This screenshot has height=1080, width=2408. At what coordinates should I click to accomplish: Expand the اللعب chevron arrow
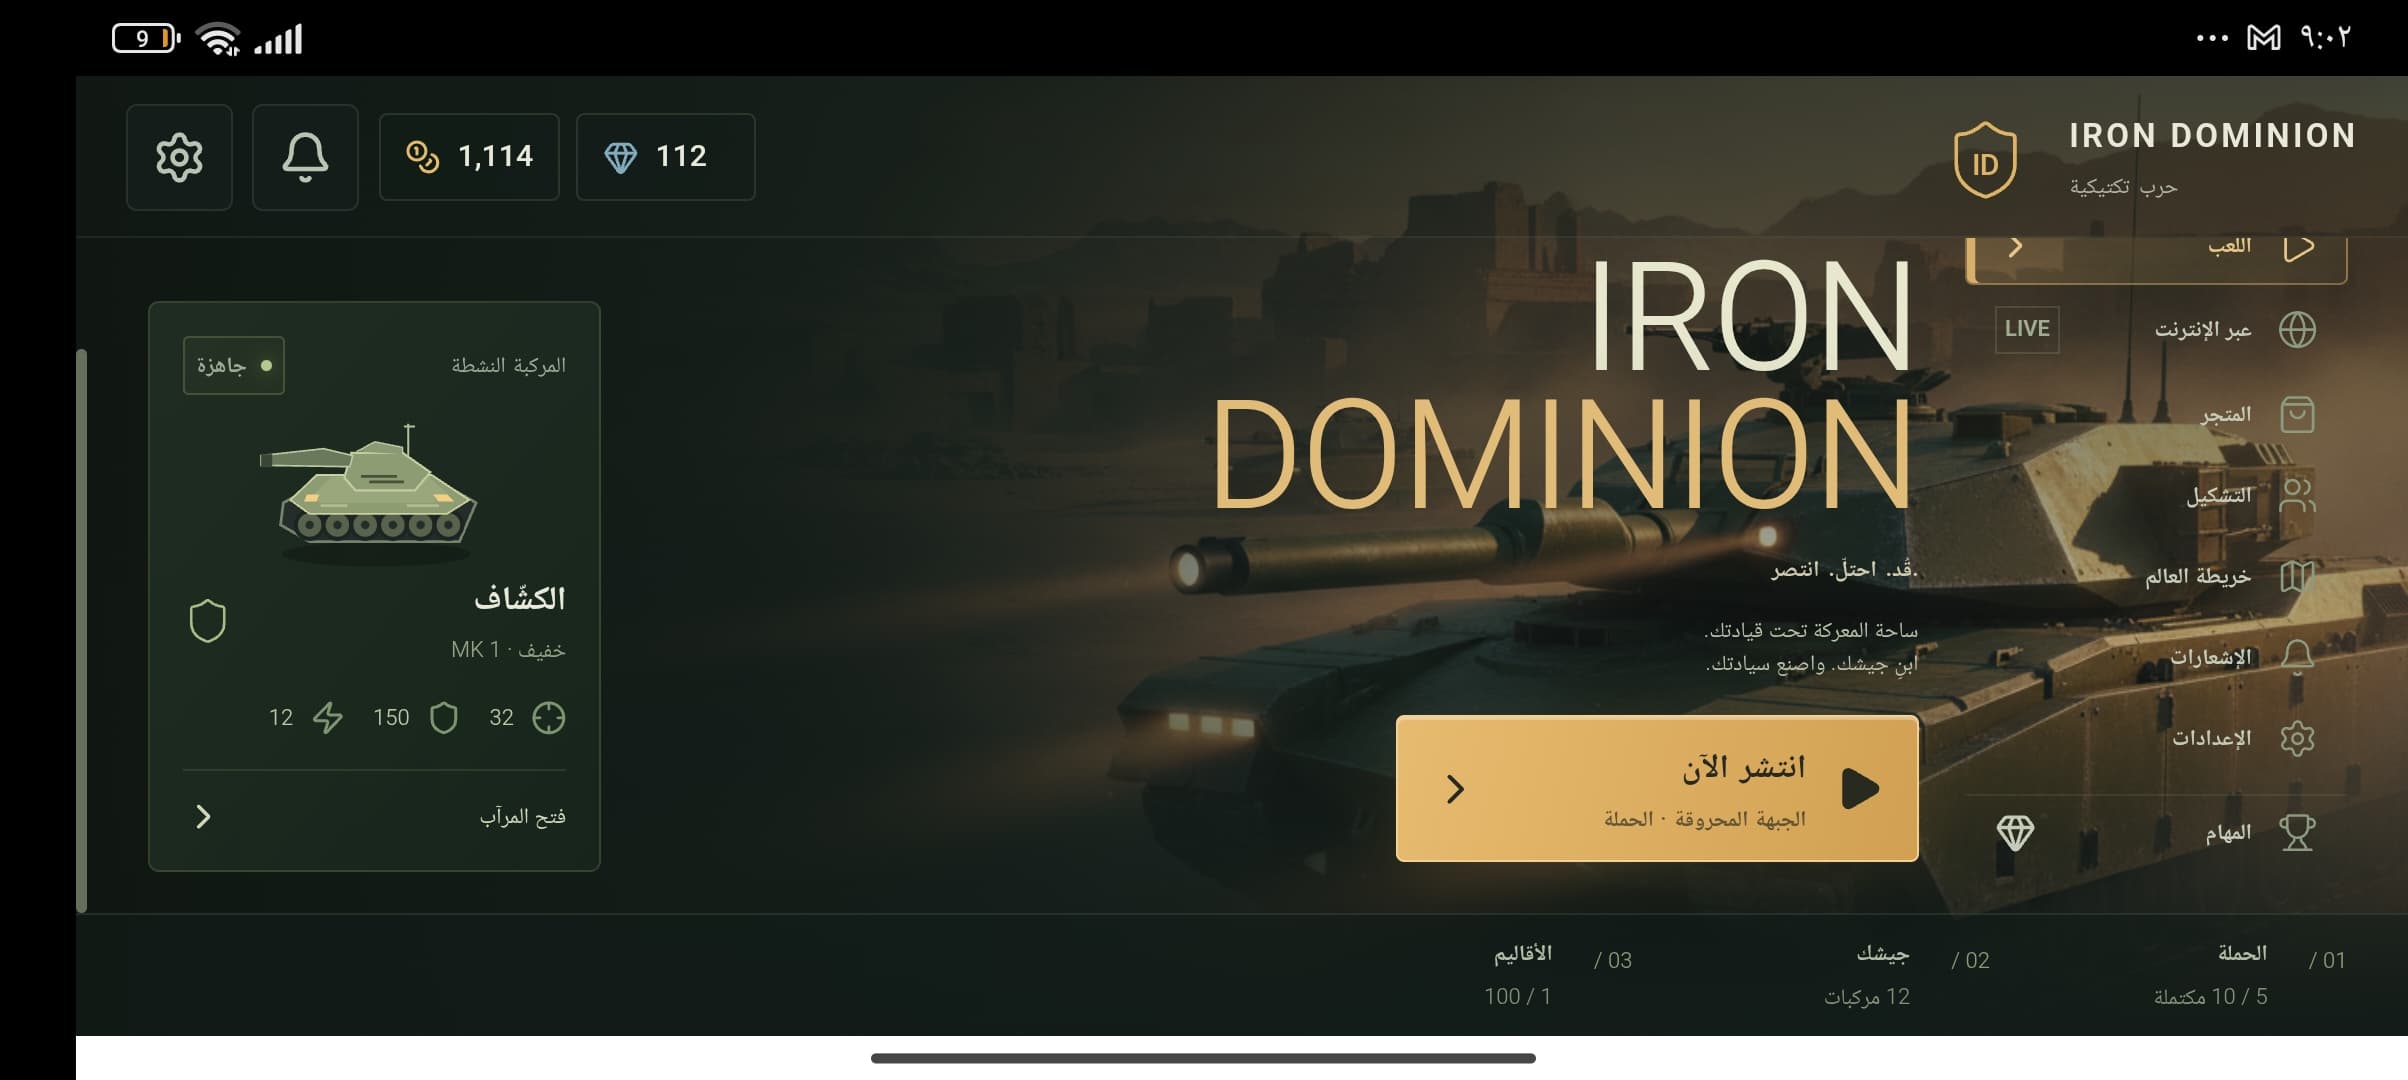pyautogui.click(x=2016, y=247)
